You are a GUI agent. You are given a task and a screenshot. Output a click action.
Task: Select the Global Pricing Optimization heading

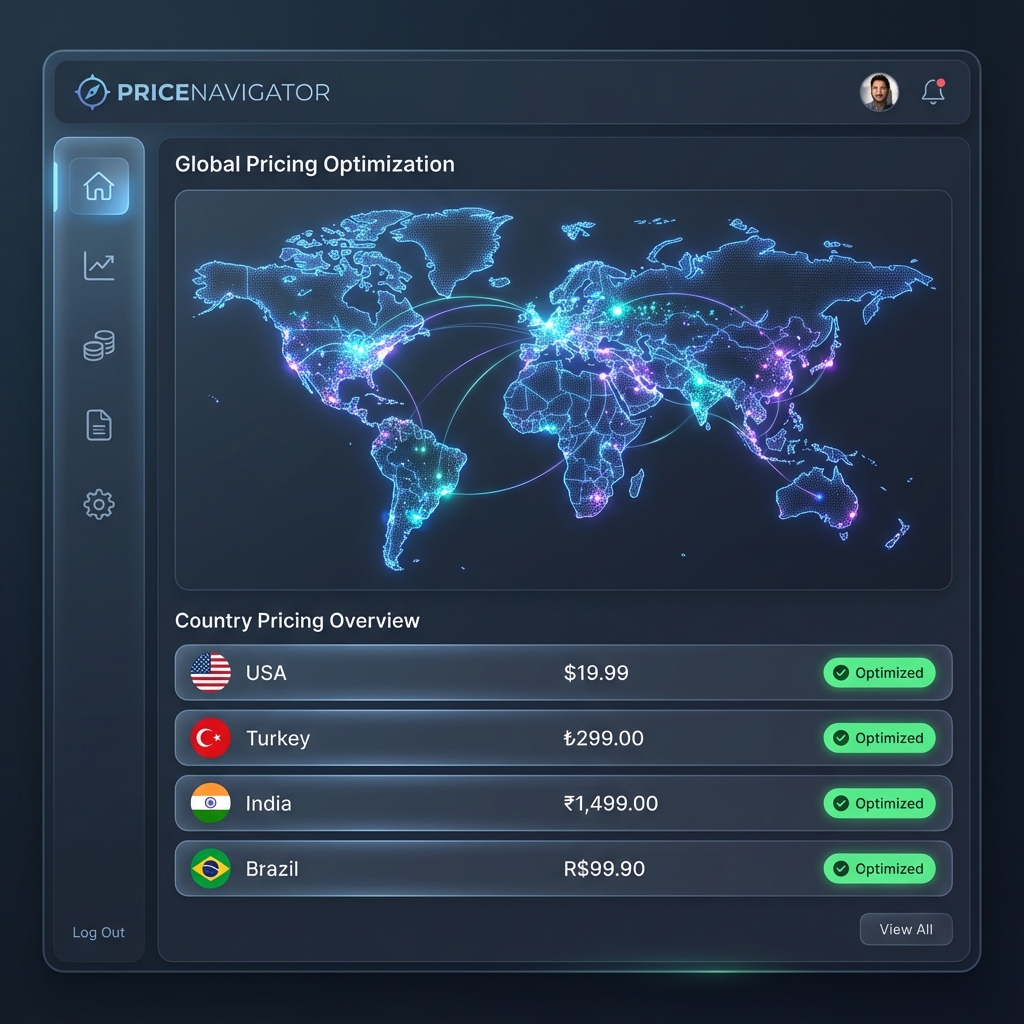coord(314,164)
